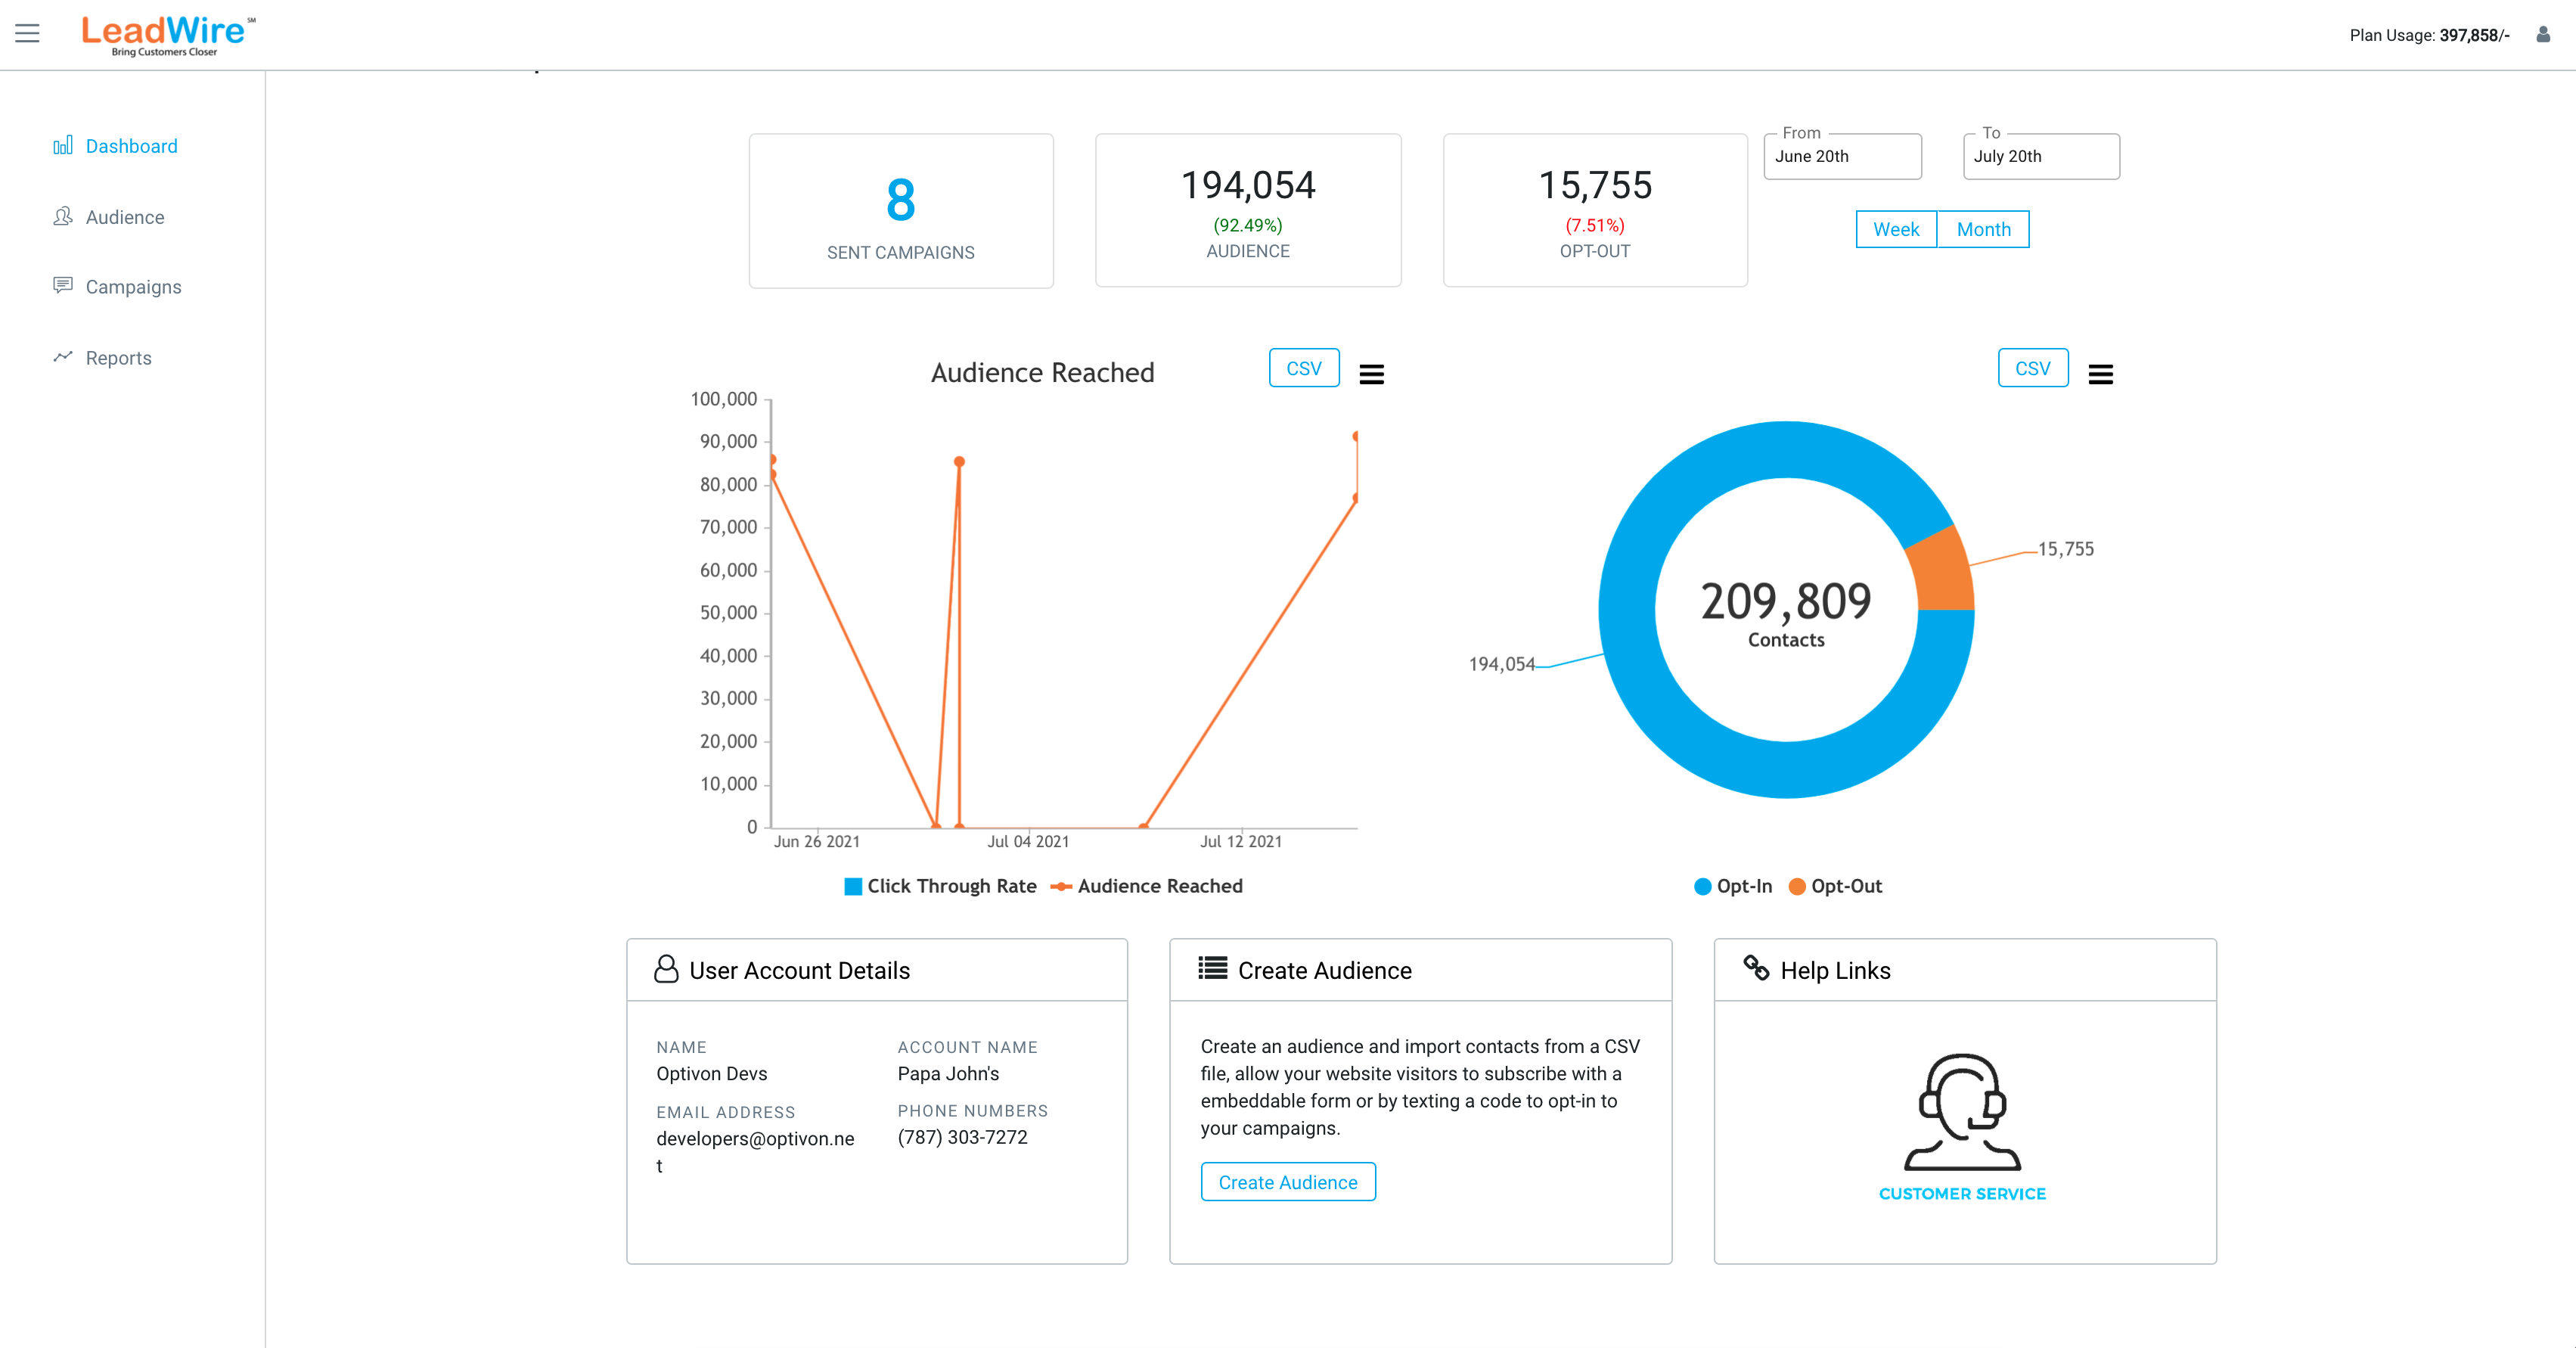Open the hamburger navigation menu
This screenshot has width=2576, height=1348.
click(27, 33)
